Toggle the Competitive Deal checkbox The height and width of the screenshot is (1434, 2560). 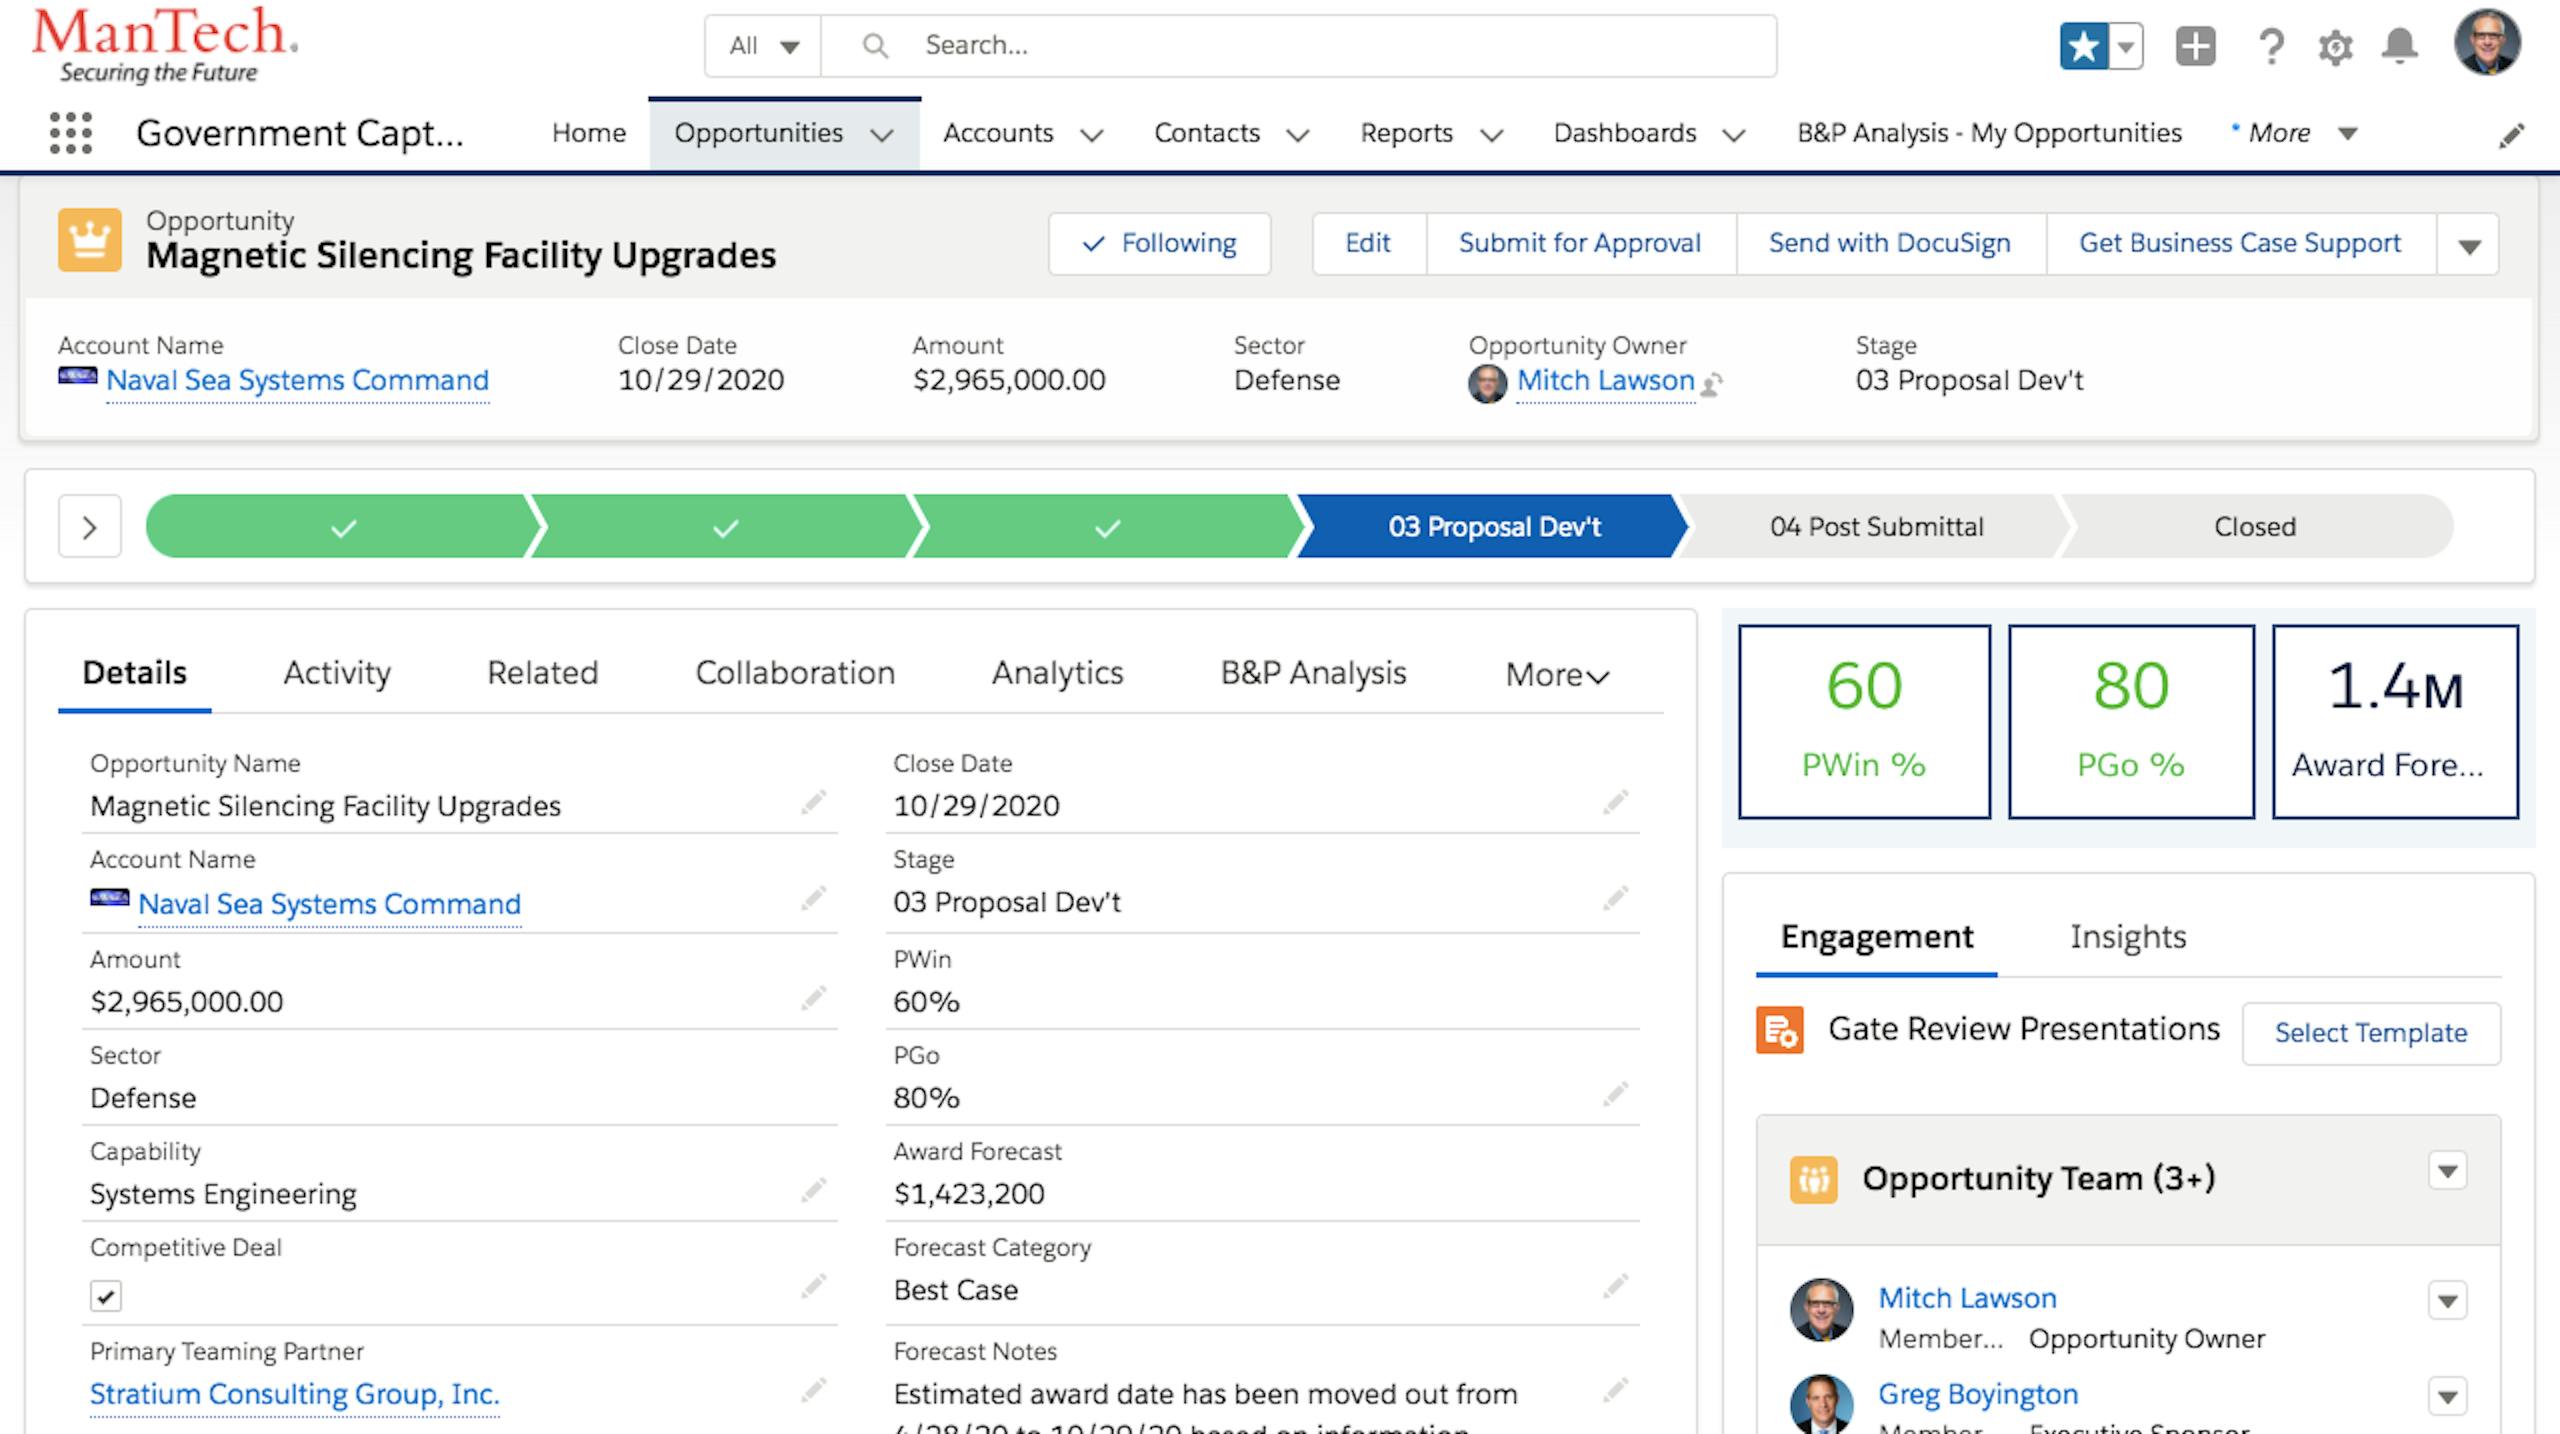coord(106,1296)
